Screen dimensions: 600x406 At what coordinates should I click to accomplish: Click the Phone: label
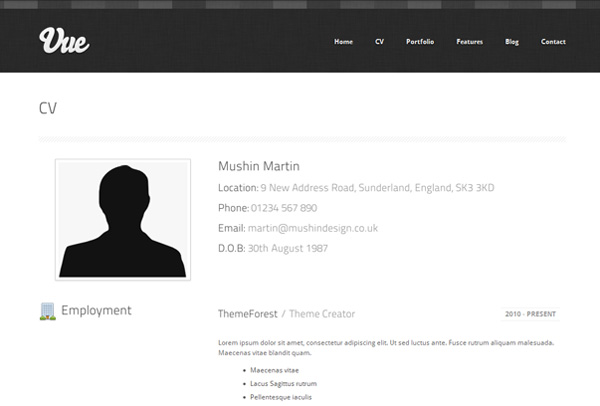[x=233, y=208]
